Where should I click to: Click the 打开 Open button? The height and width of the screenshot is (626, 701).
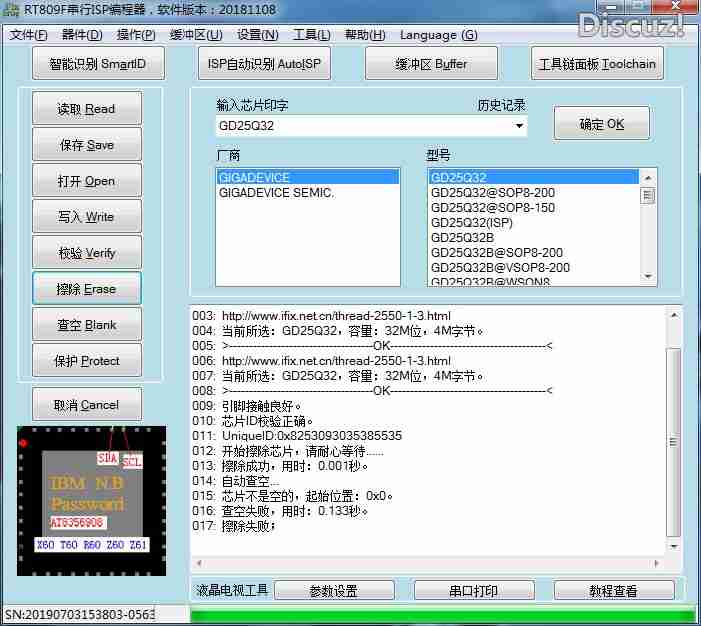point(87,181)
